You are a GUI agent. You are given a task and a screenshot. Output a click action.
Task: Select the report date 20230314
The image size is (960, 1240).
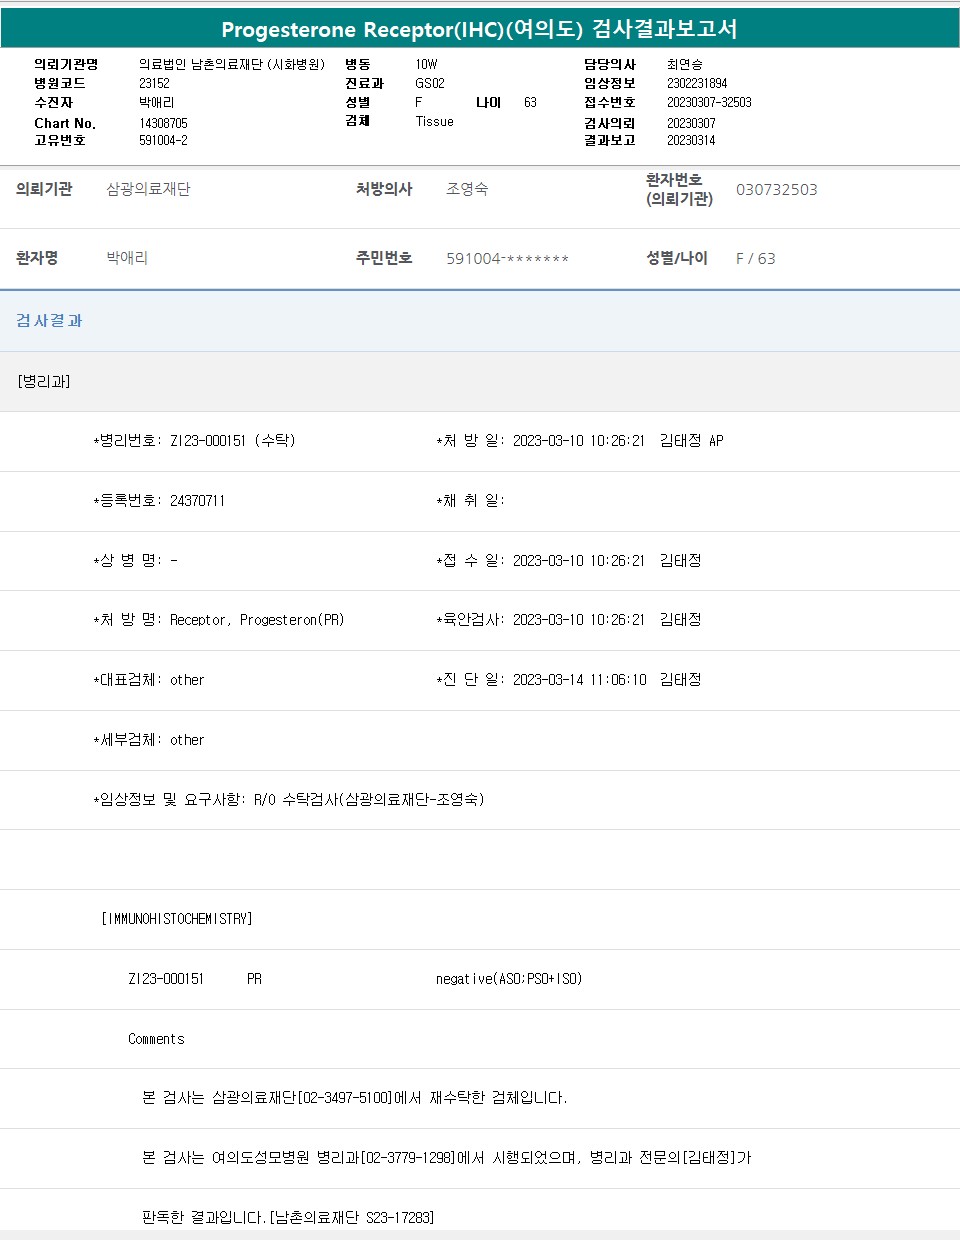(x=691, y=141)
